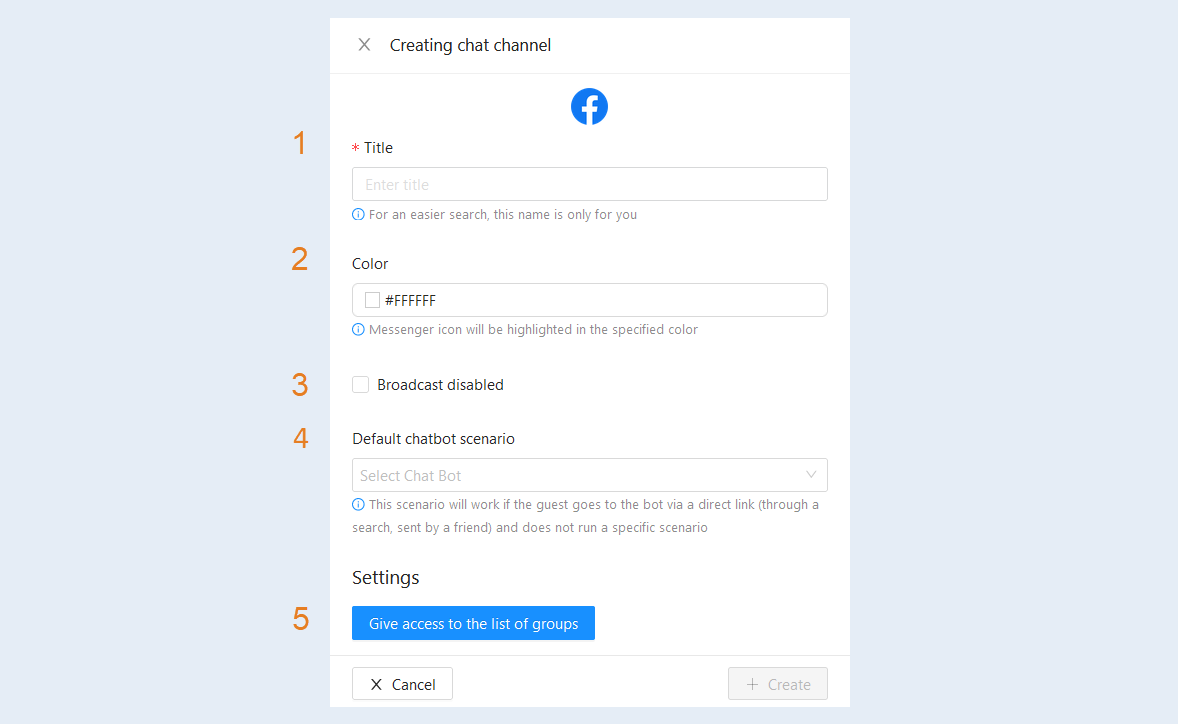The width and height of the screenshot is (1178, 724).
Task: Click the white color swatch square
Action: pos(372,300)
